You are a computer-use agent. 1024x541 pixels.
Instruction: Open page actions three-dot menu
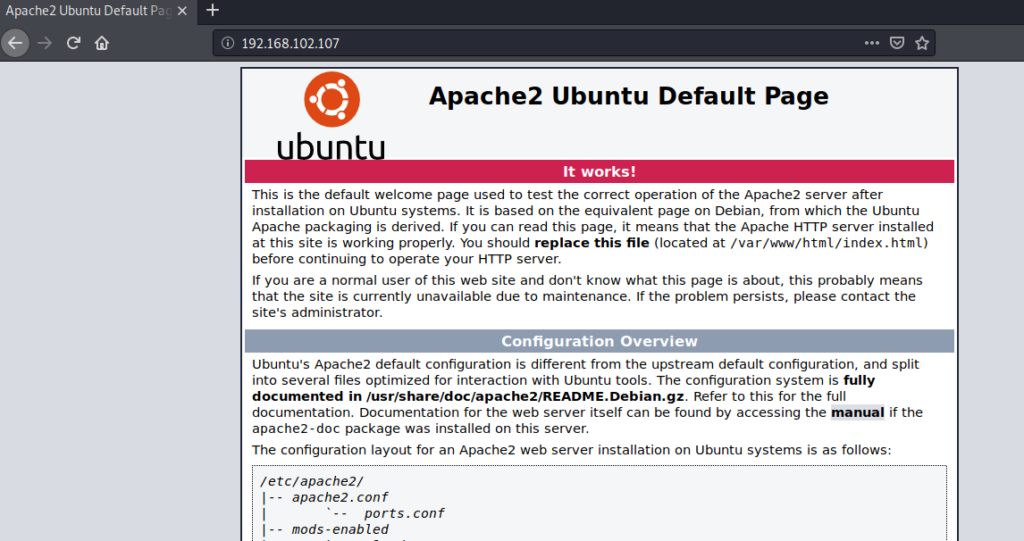tap(872, 43)
